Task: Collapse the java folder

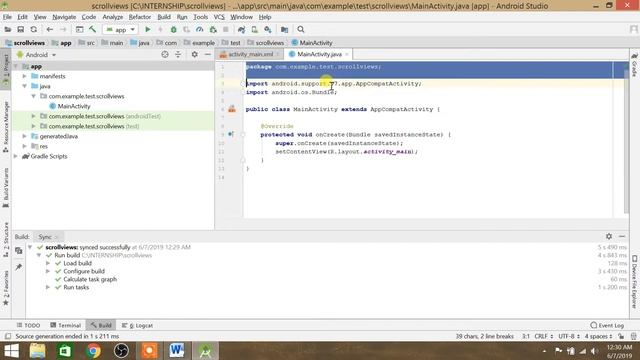Action: coord(24,86)
